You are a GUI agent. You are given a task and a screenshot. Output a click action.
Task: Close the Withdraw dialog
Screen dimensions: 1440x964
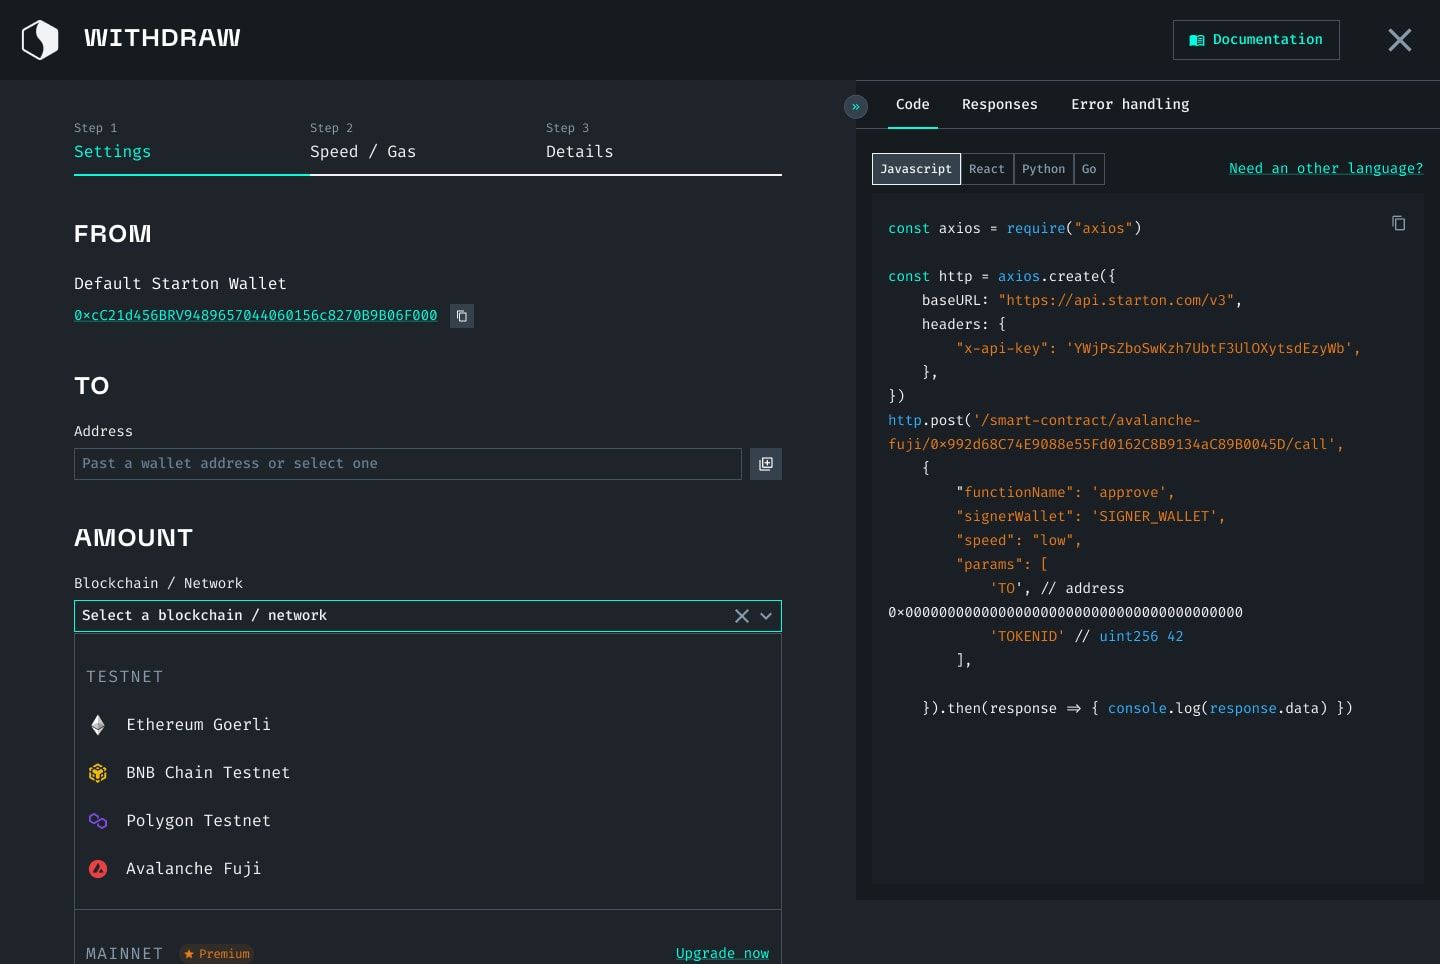click(1400, 40)
